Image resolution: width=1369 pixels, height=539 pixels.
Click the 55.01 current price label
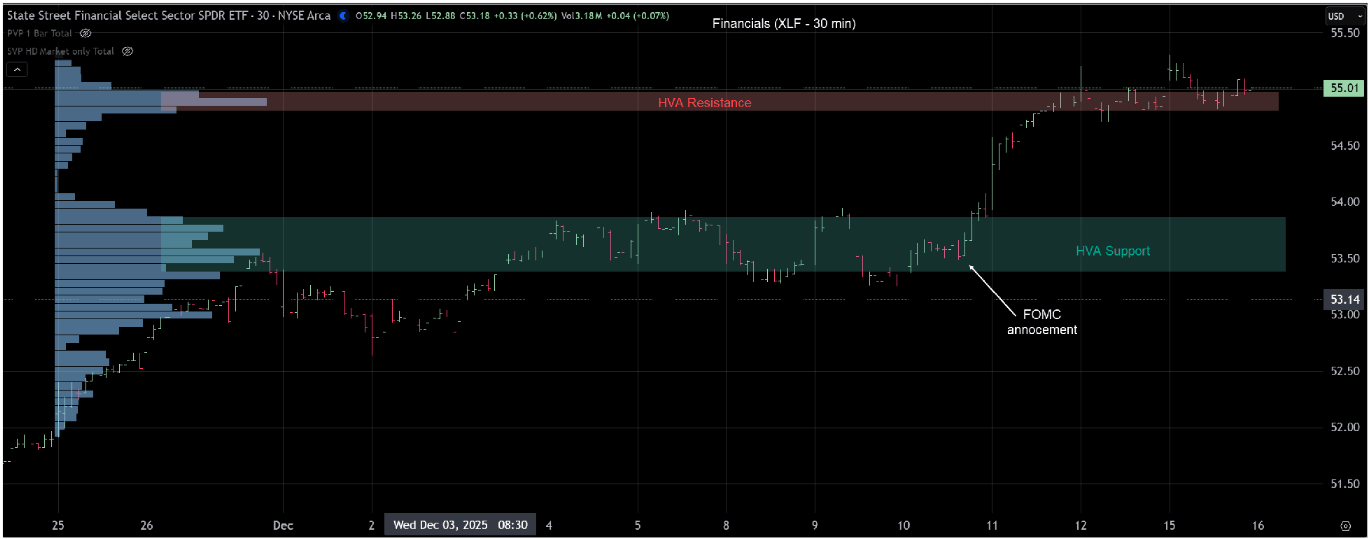click(x=1342, y=88)
